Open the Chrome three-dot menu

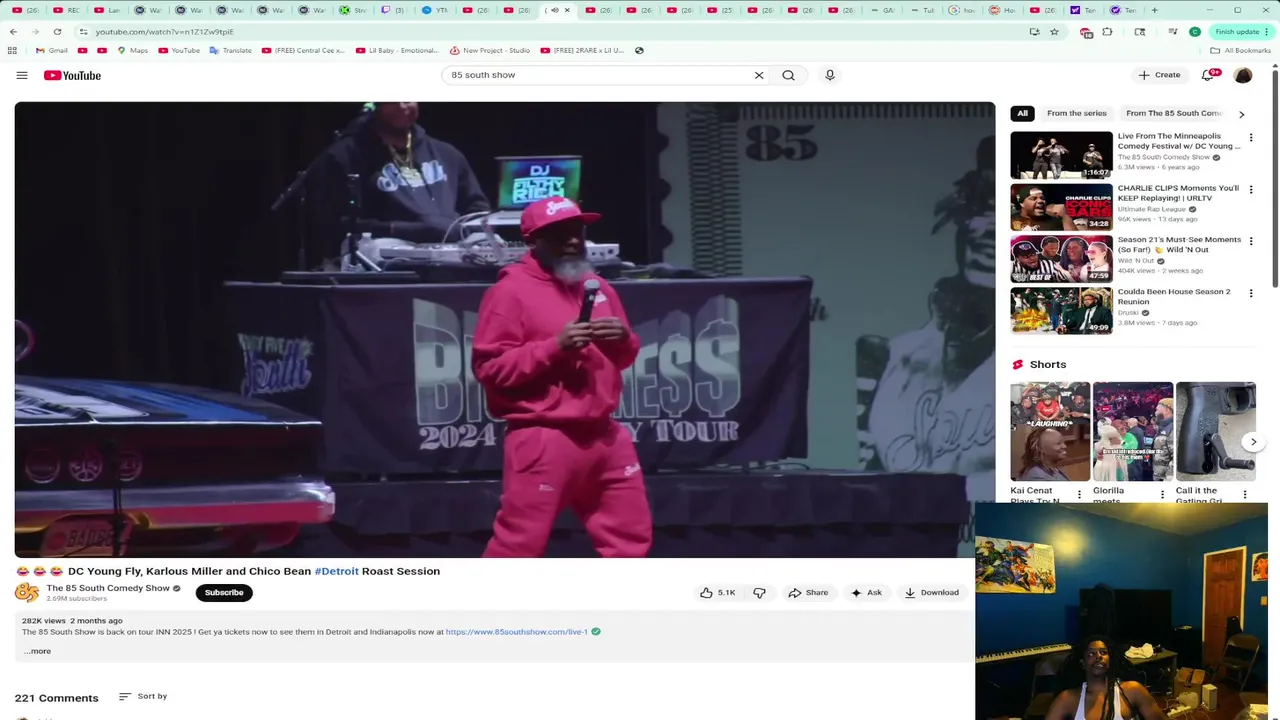click(1266, 32)
